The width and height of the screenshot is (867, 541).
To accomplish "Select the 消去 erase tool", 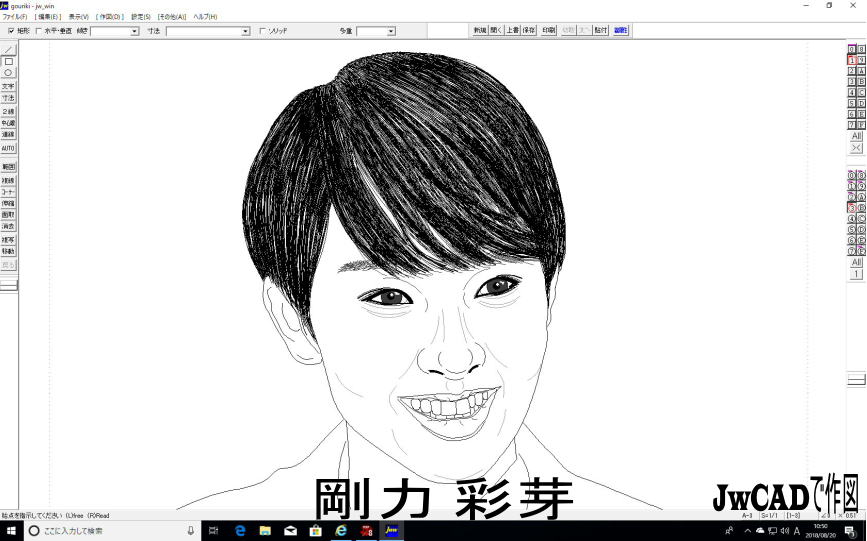I will point(8,226).
